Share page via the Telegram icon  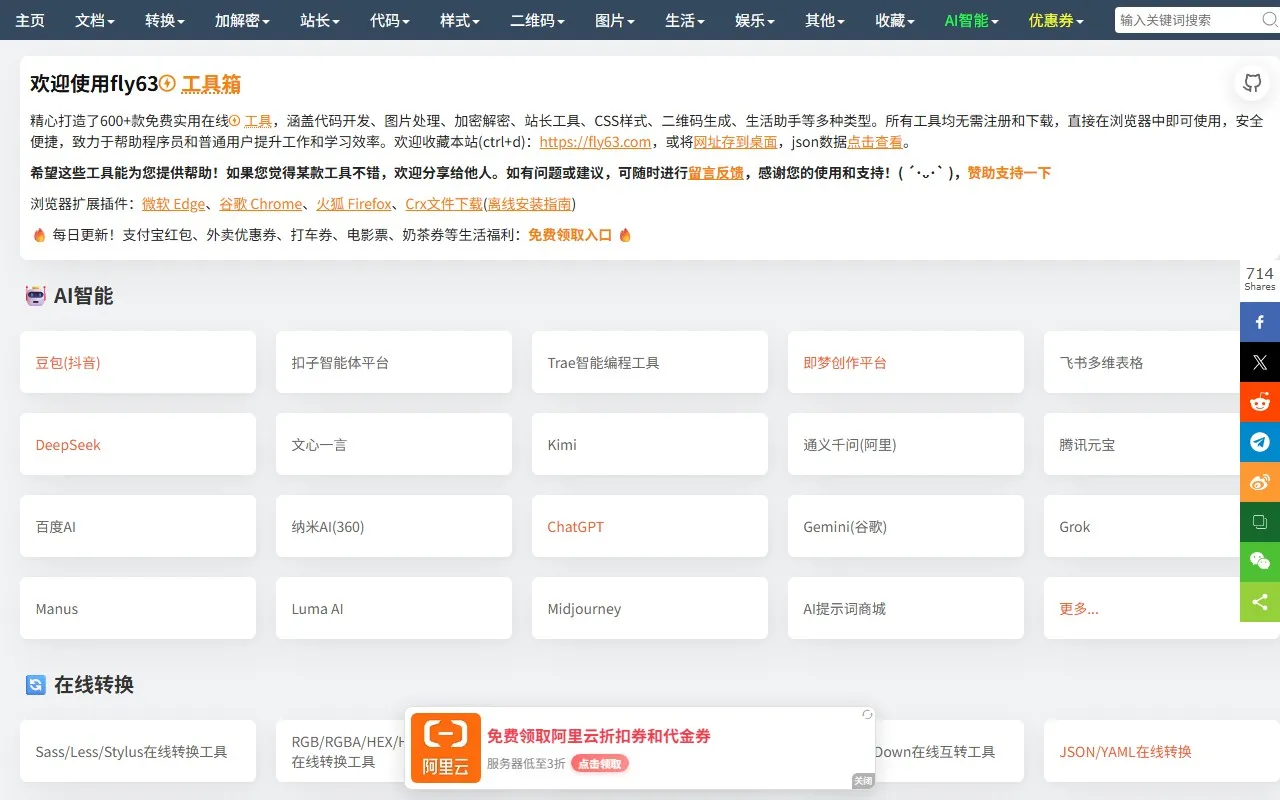[x=1261, y=442]
